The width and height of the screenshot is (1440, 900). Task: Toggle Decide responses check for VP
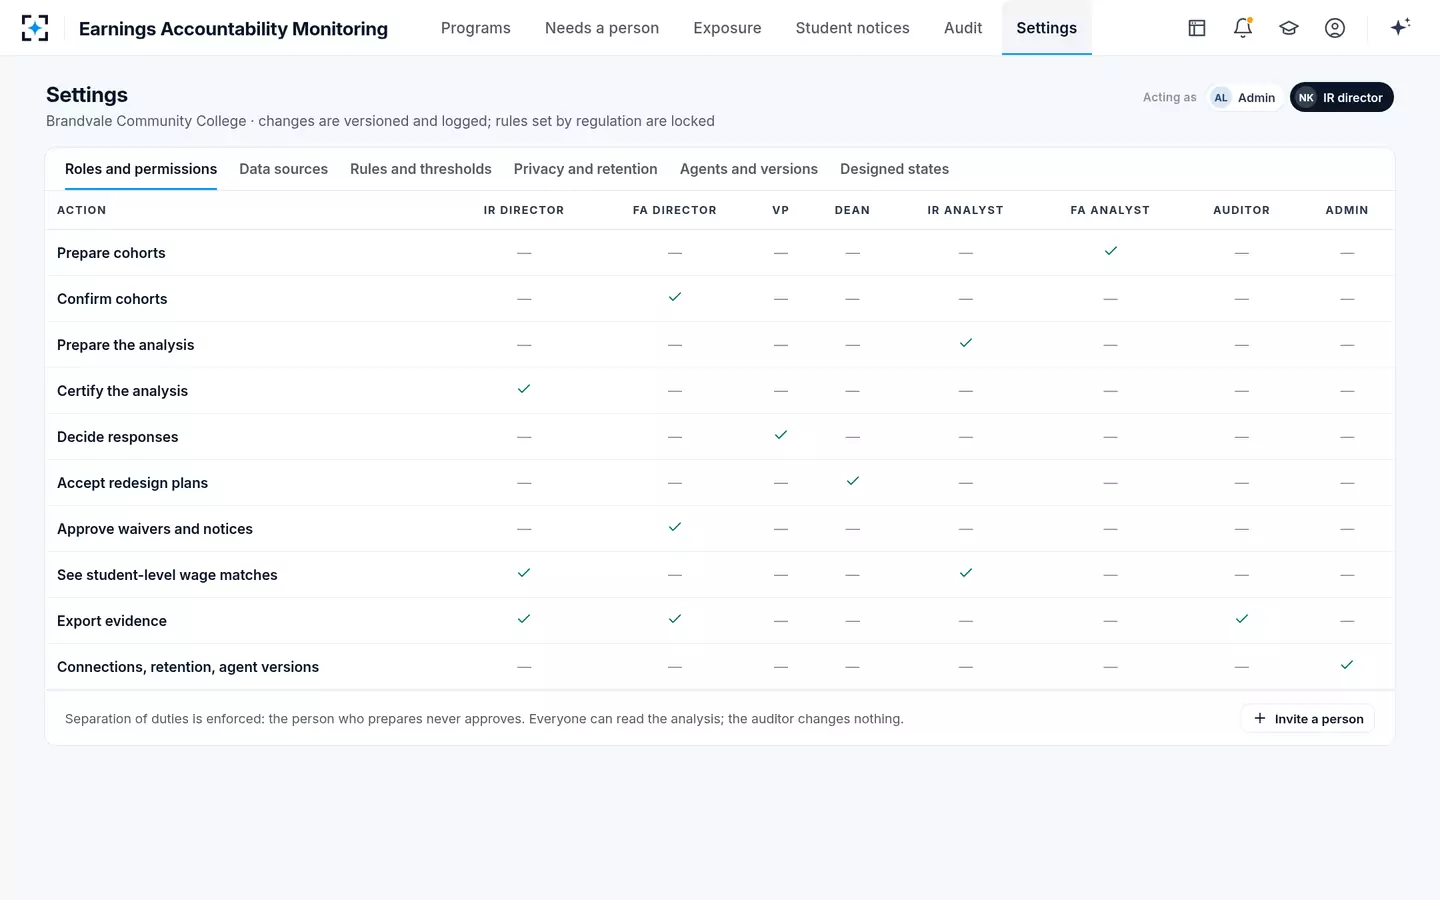click(781, 435)
